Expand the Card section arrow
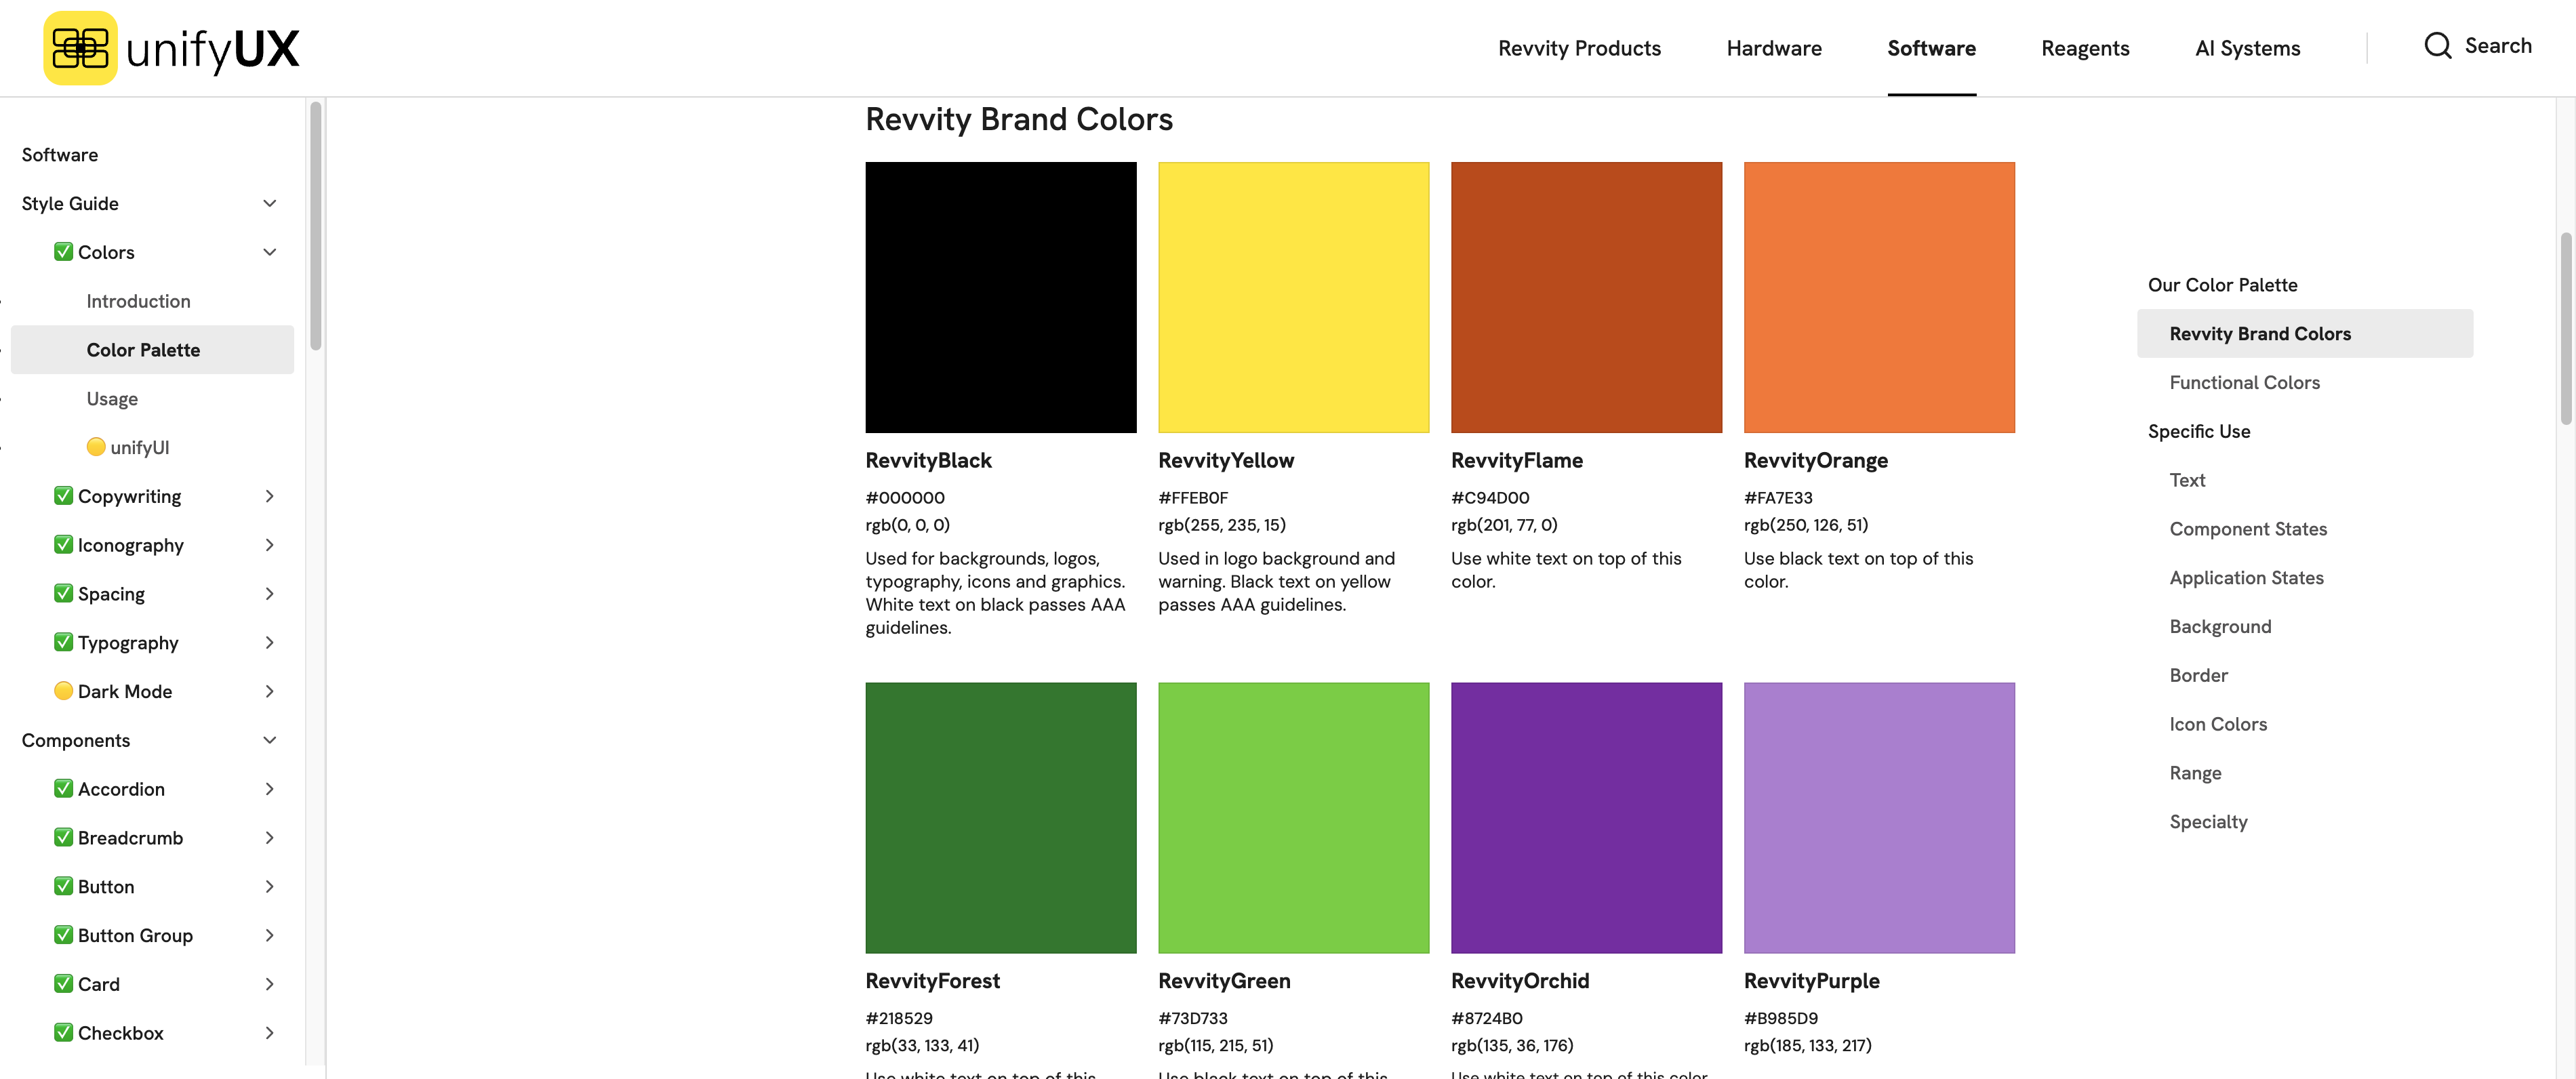The height and width of the screenshot is (1079, 2576). (x=269, y=984)
